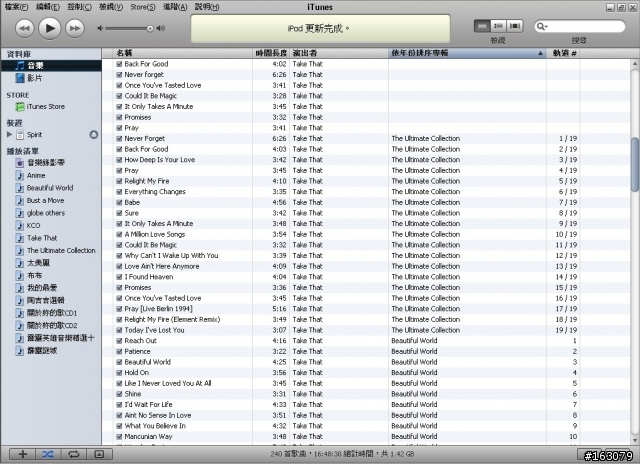Viewport: 640px width, 464px height.
Task: Uncheck the Sure song checkbox
Action: pyautogui.click(x=119, y=213)
